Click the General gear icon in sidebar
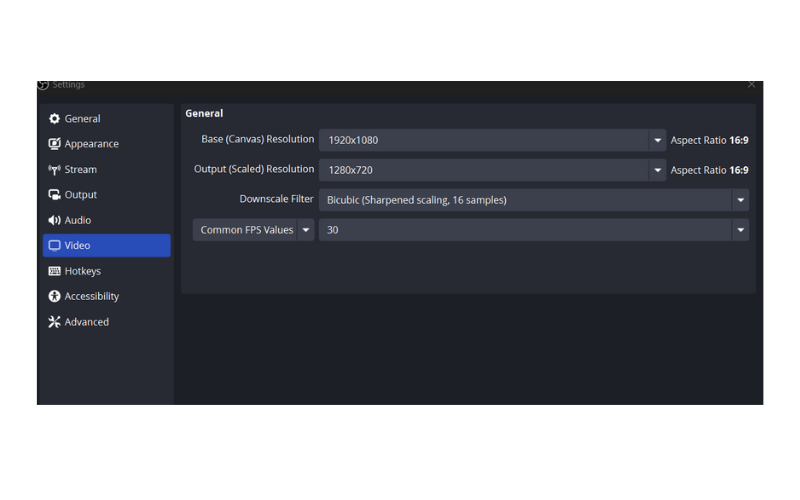The image size is (800, 500). pos(54,119)
